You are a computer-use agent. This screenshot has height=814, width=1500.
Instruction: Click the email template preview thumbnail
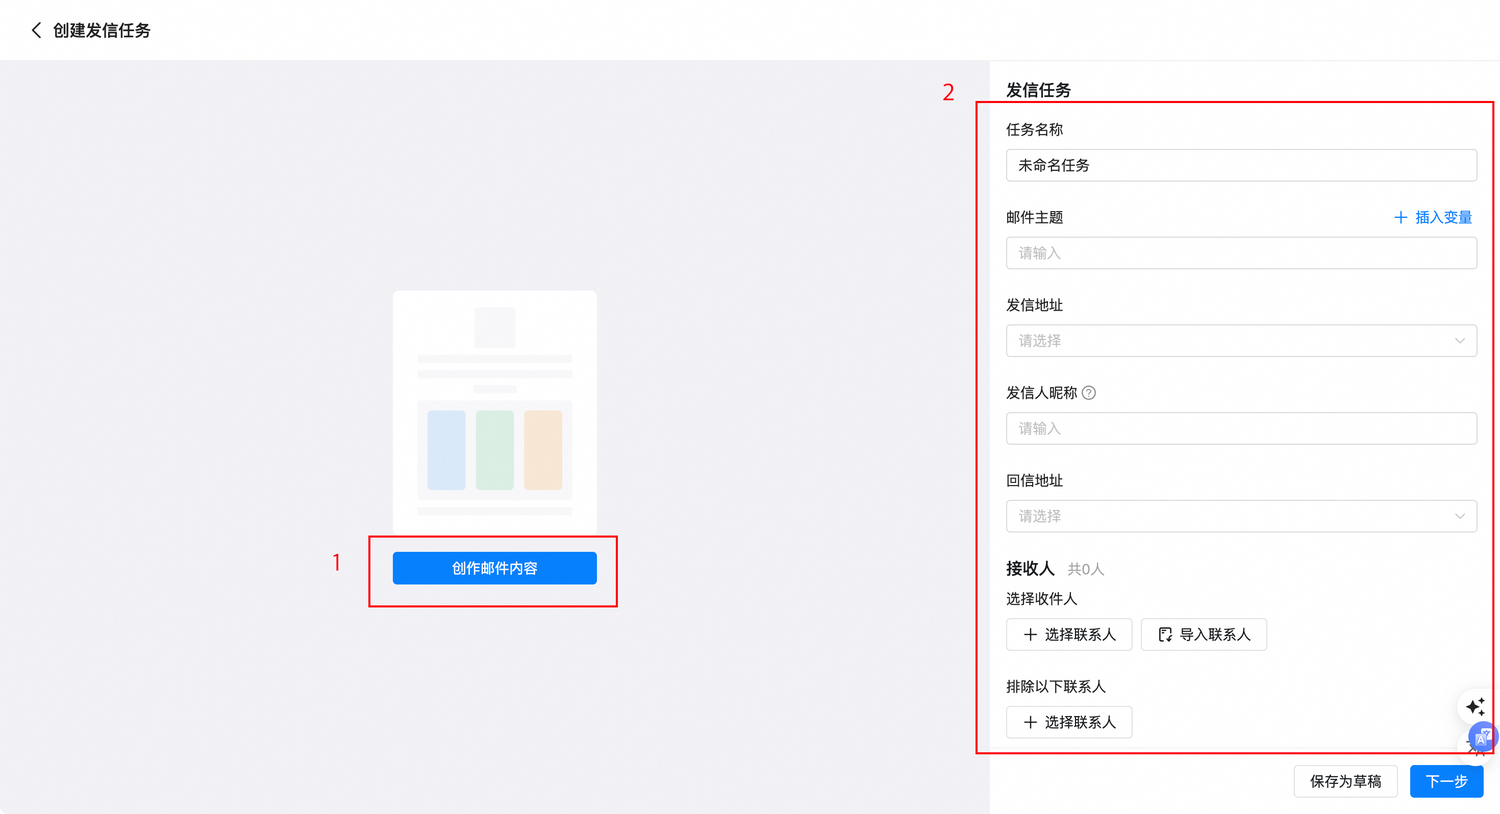[x=495, y=412]
